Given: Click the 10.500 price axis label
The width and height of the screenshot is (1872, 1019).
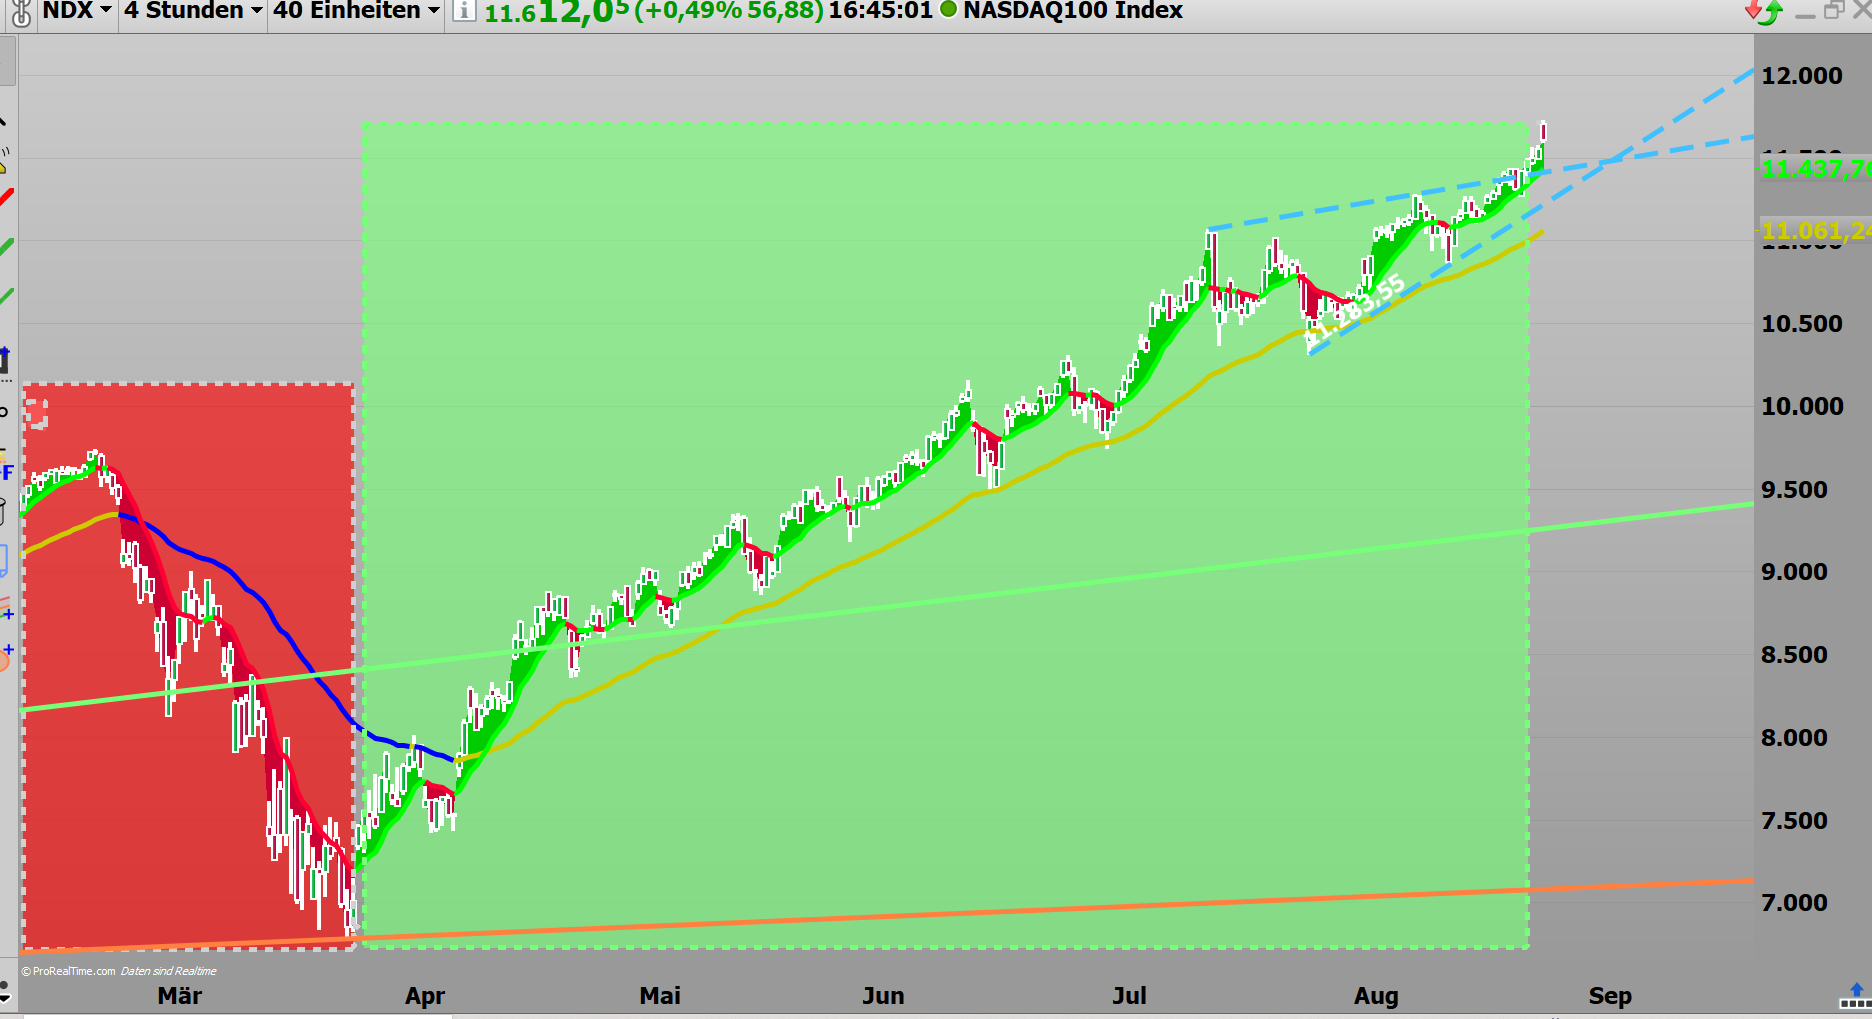Looking at the screenshot, I should [x=1802, y=324].
